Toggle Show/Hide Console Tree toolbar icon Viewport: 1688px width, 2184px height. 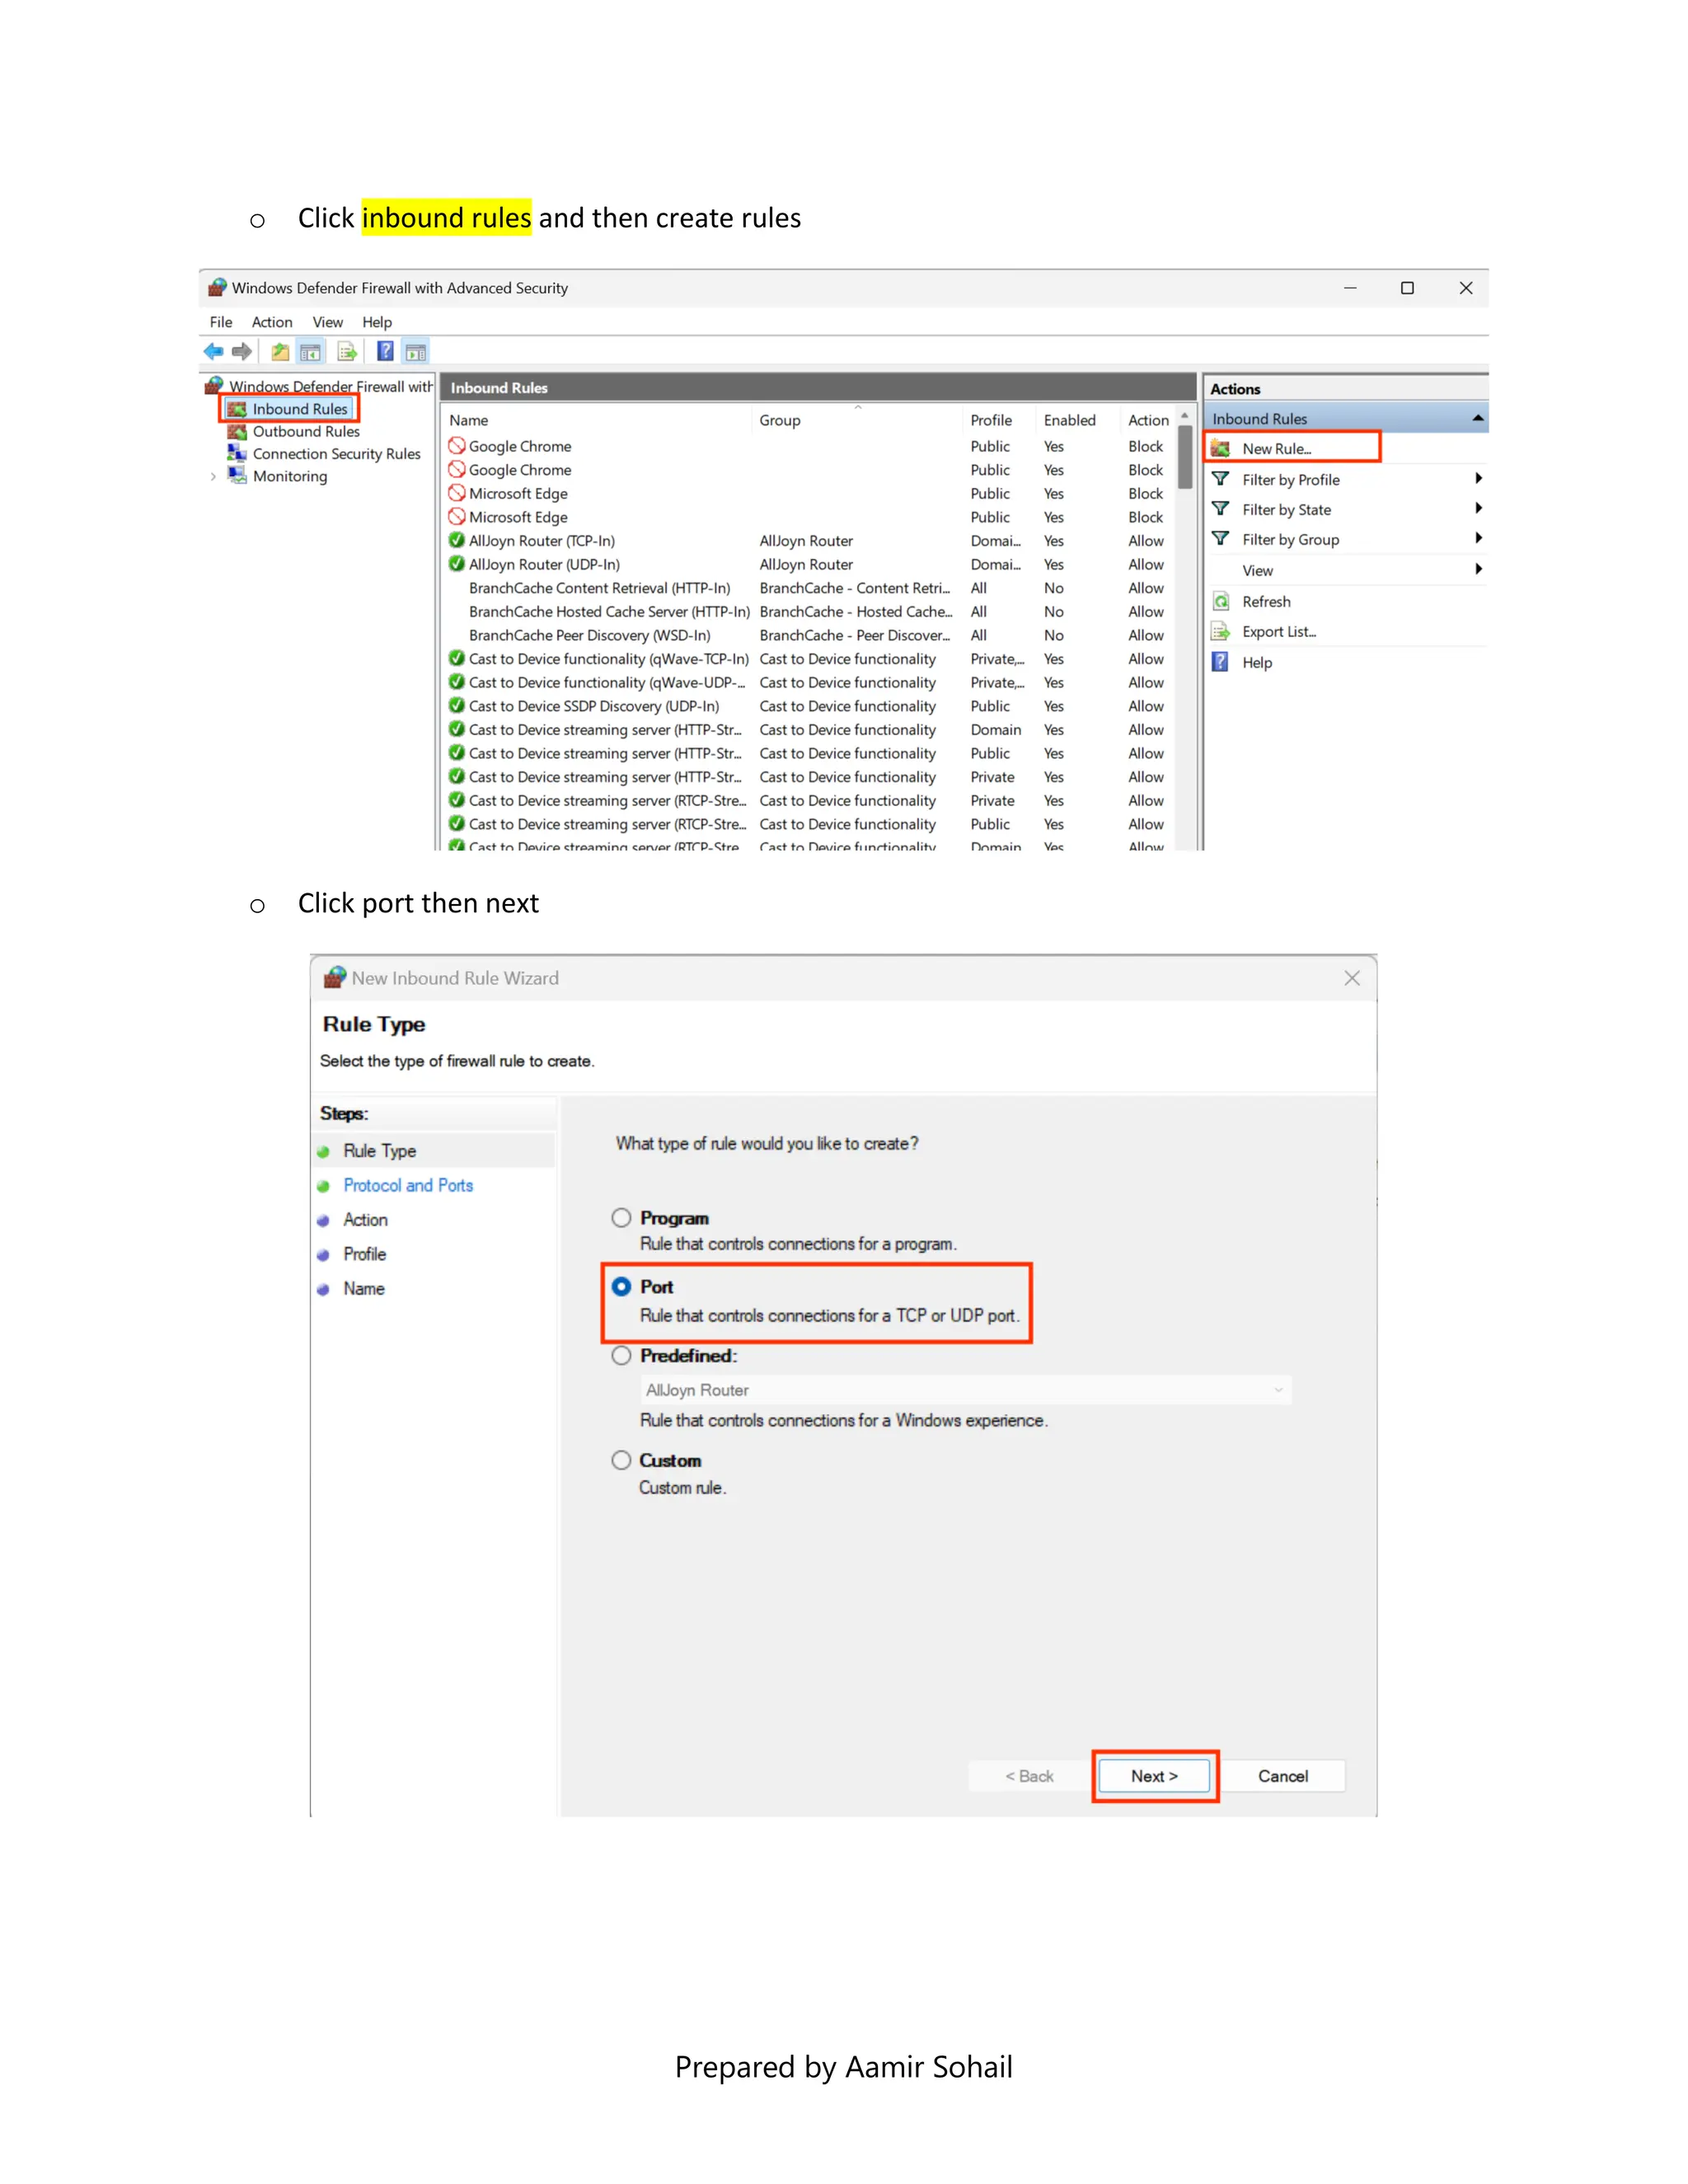[311, 351]
